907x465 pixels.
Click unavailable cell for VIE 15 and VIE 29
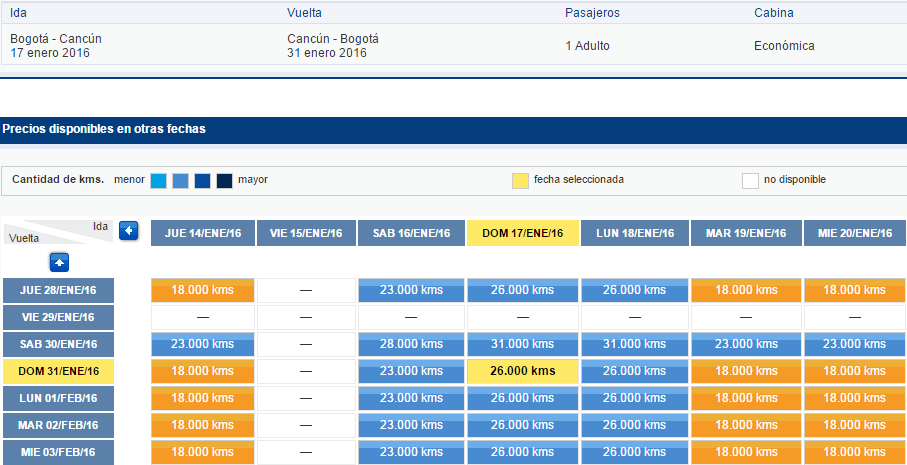coord(306,318)
